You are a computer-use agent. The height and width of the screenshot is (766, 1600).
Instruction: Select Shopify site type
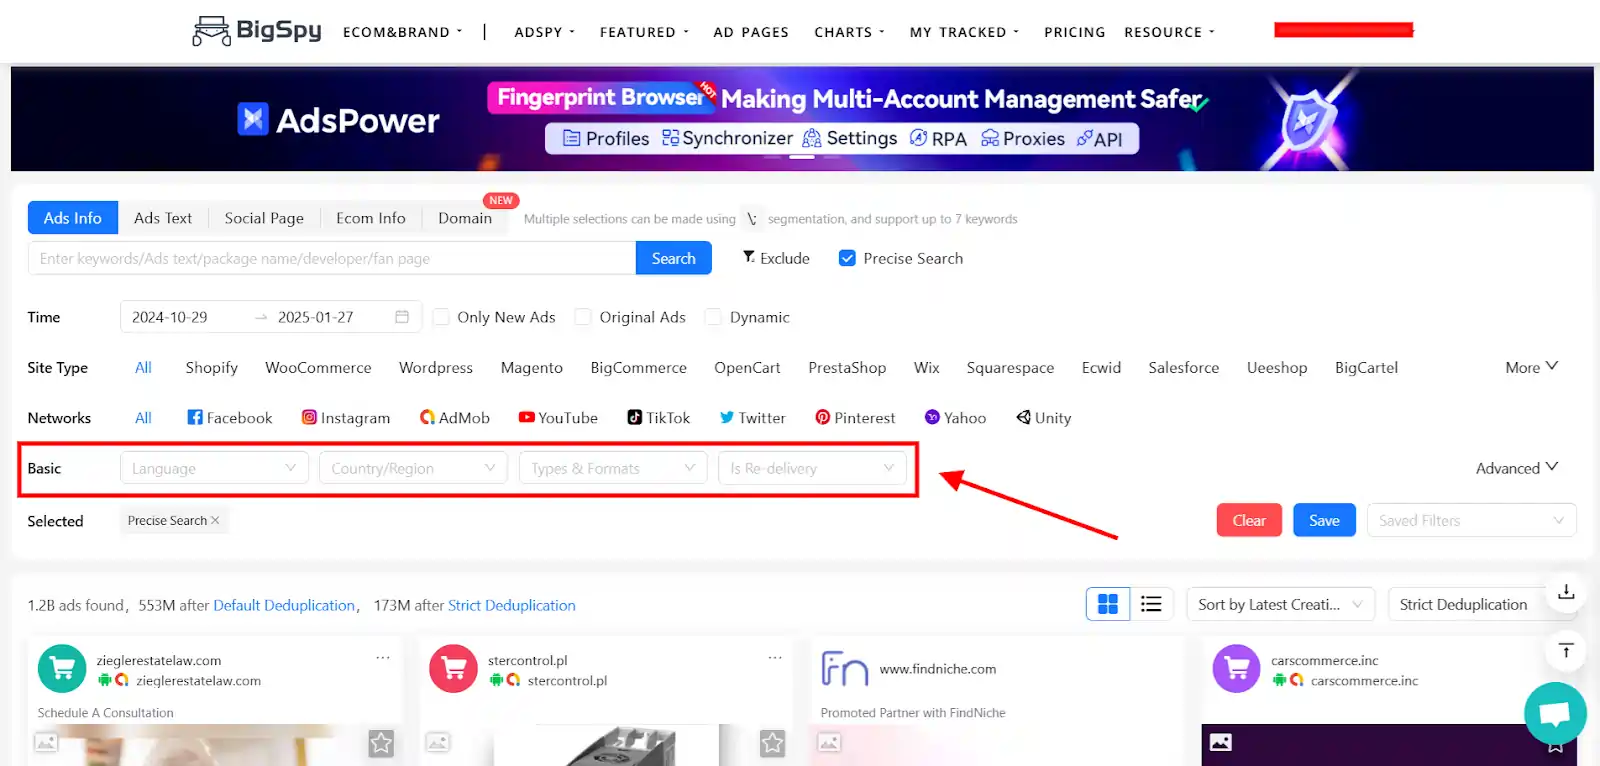pyautogui.click(x=212, y=368)
